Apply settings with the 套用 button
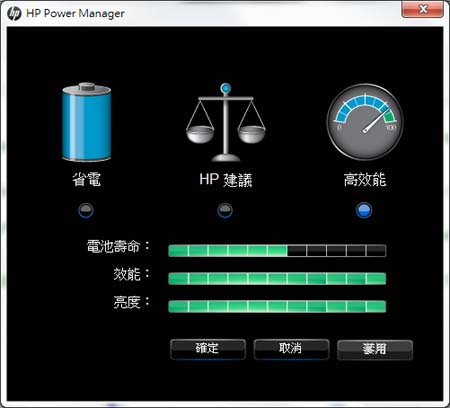Image resolution: width=450 pixels, height=408 pixels. point(375,349)
